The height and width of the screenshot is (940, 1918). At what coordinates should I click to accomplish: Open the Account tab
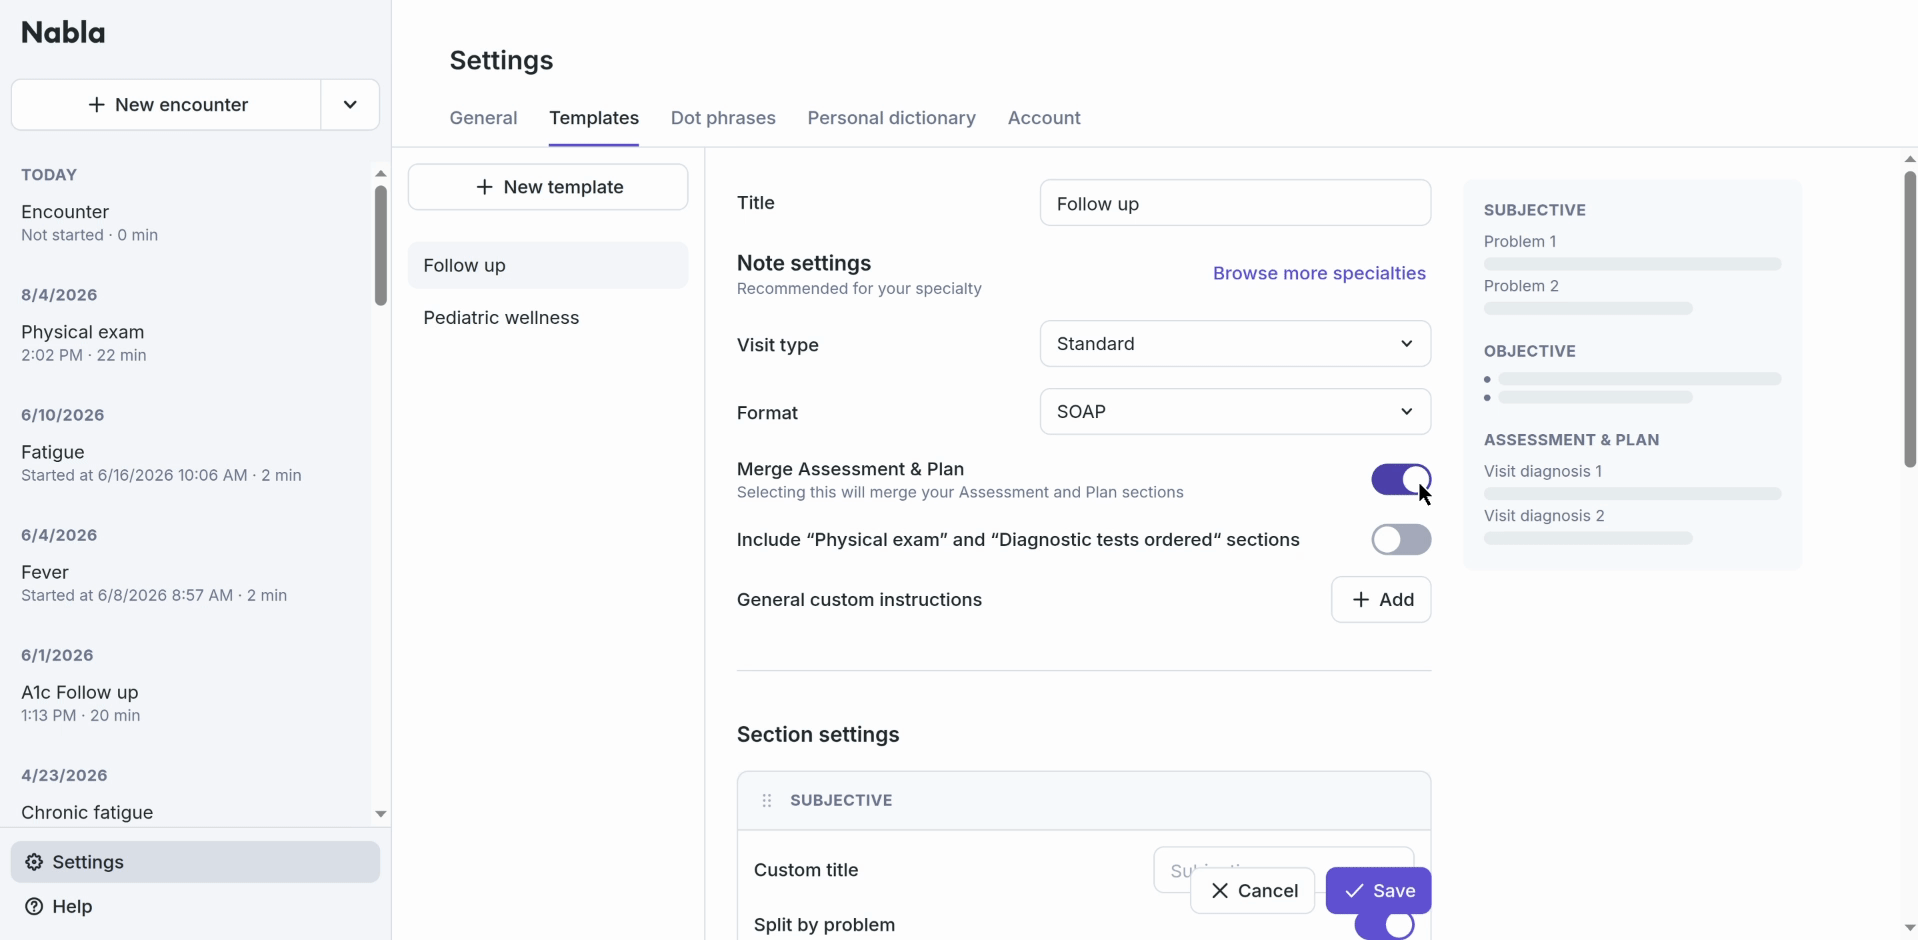tap(1044, 118)
